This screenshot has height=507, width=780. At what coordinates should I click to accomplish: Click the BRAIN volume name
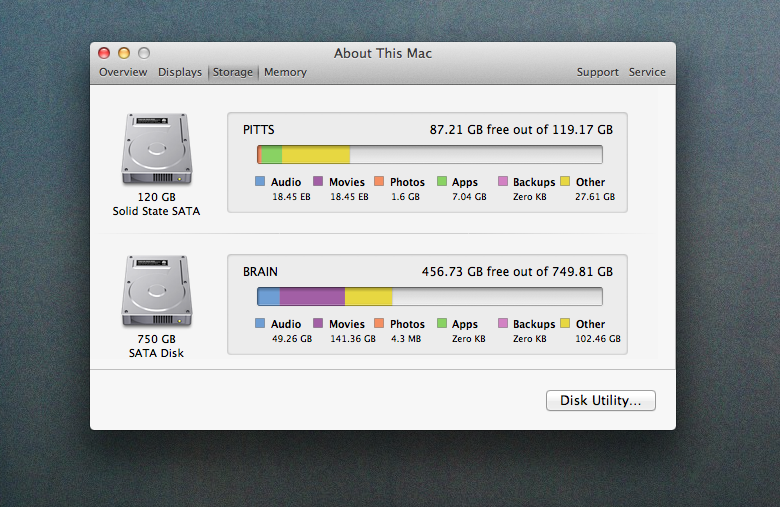click(x=260, y=272)
